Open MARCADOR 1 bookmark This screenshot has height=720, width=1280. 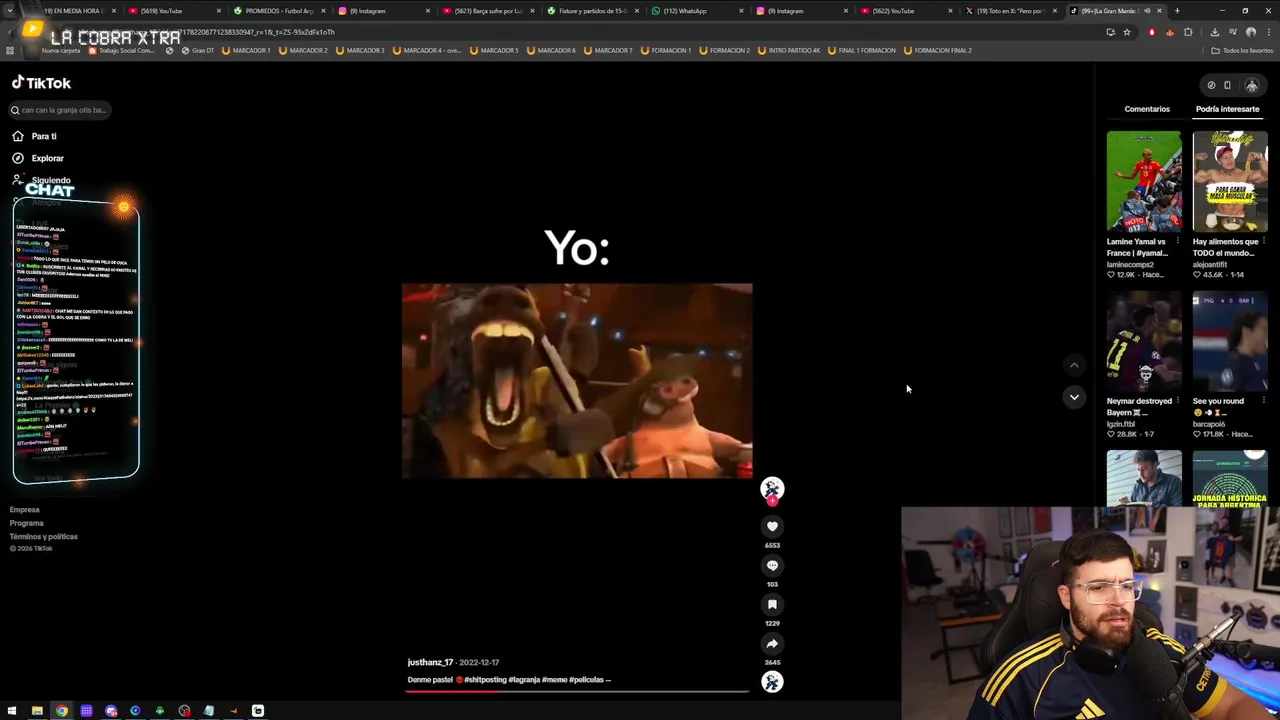pyautogui.click(x=246, y=50)
